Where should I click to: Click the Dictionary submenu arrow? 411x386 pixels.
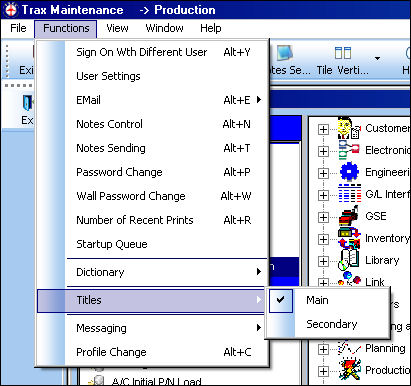point(259,272)
